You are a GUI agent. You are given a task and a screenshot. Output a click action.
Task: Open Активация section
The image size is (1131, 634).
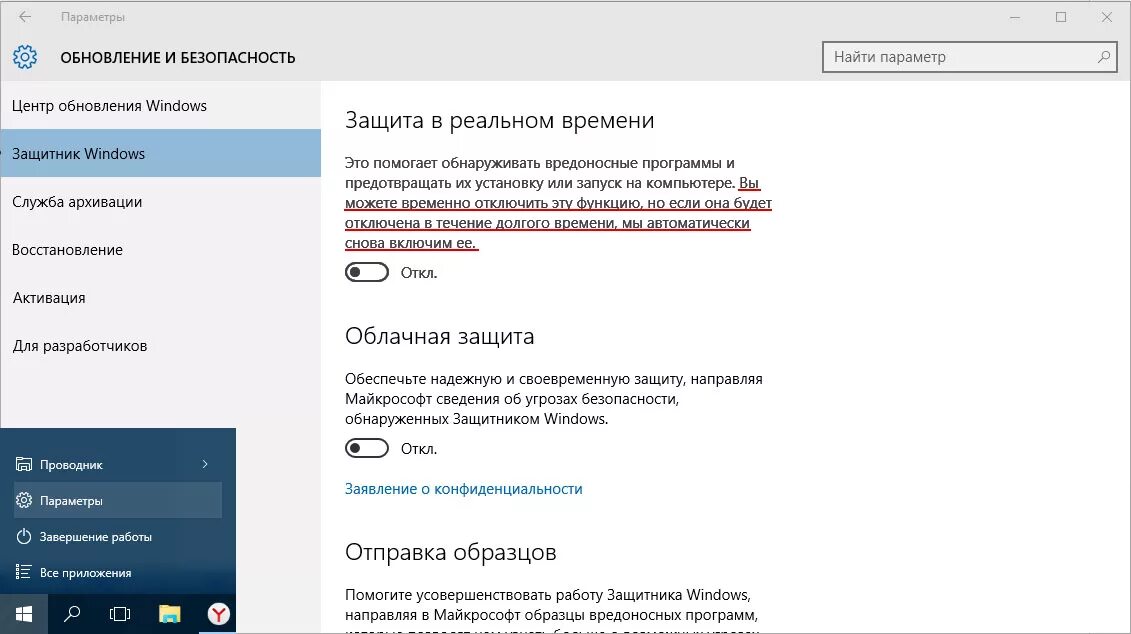click(160, 297)
